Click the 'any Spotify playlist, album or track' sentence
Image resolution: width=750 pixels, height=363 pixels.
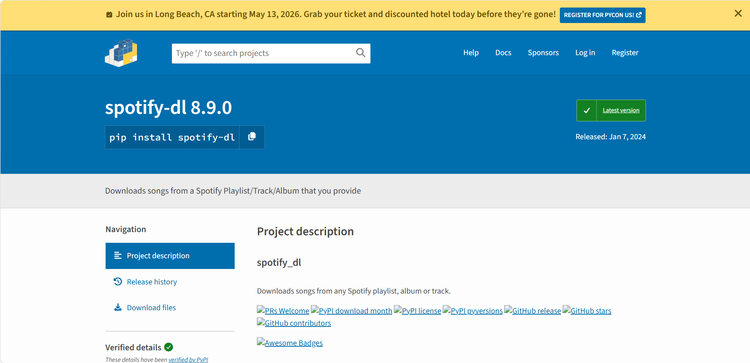pos(353,291)
